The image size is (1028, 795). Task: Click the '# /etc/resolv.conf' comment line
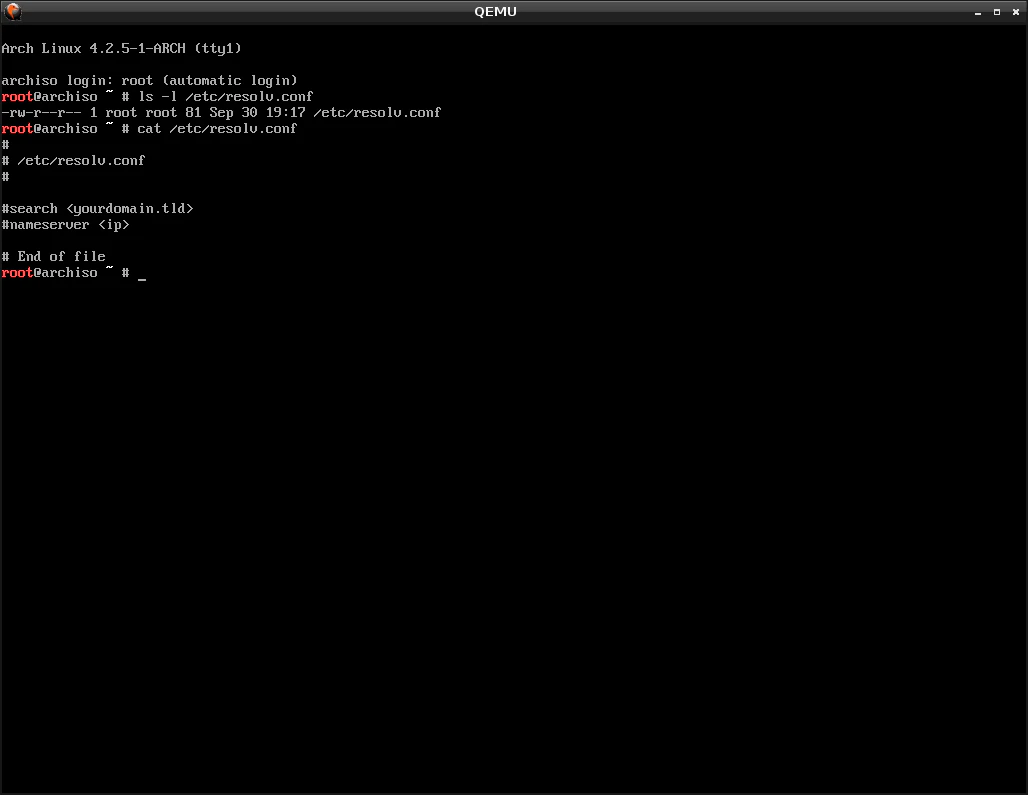pyautogui.click(x=73, y=161)
